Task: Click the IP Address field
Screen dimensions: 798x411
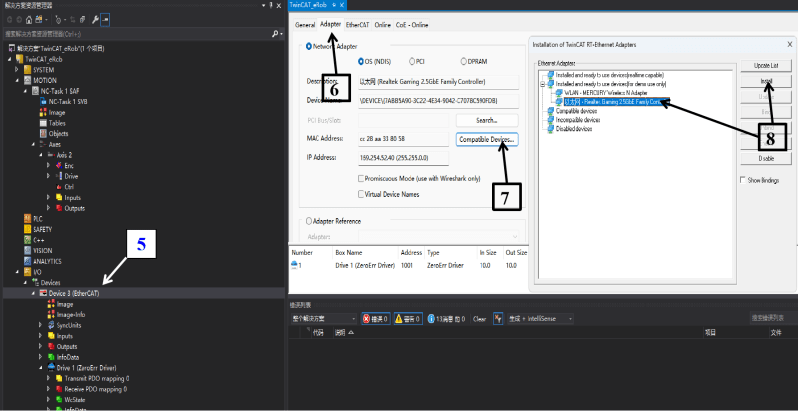Action: (404, 158)
